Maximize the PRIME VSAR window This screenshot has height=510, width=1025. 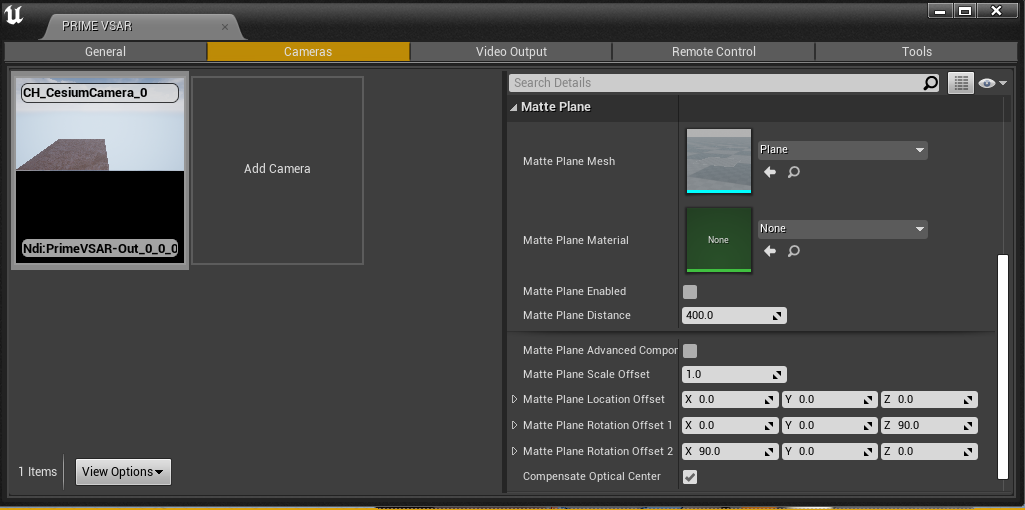coord(965,11)
